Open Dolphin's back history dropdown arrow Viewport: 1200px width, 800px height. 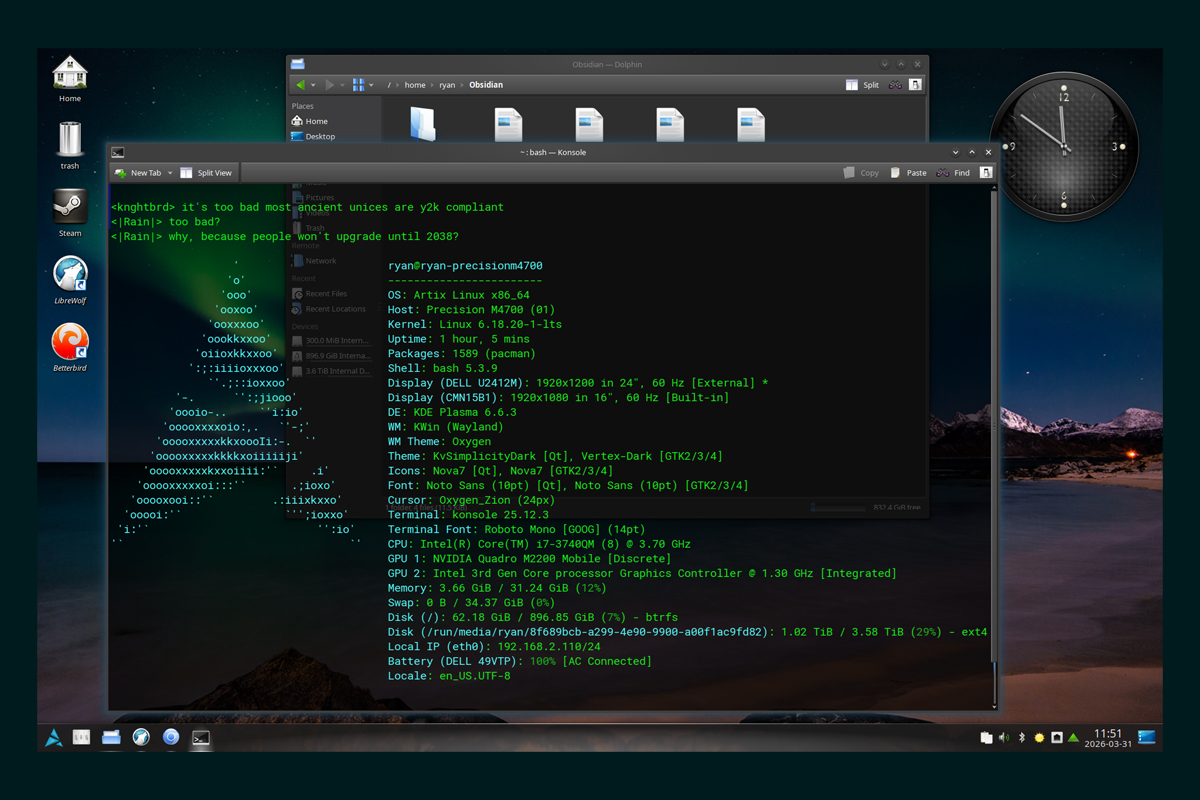[313, 85]
